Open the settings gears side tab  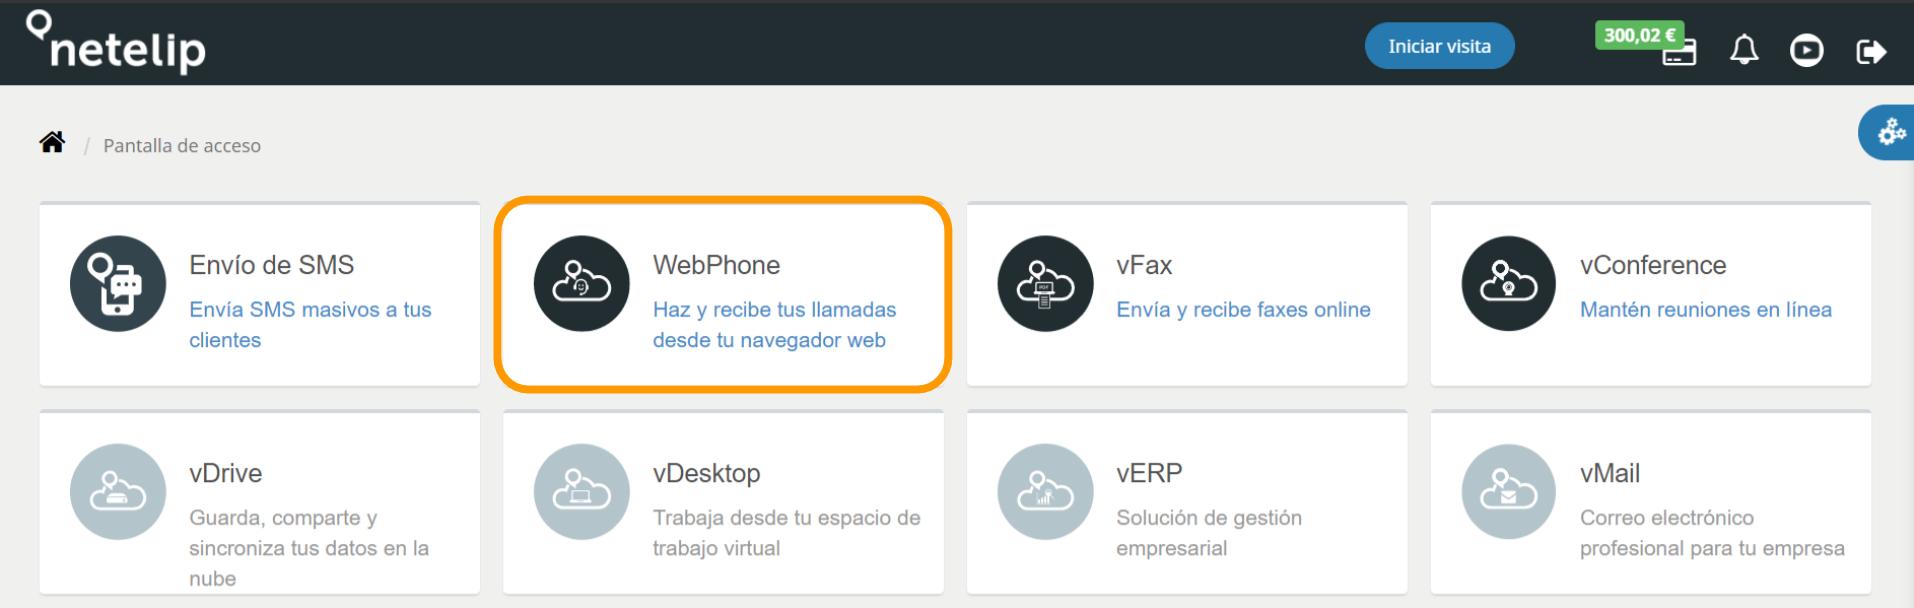pyautogui.click(x=1888, y=132)
